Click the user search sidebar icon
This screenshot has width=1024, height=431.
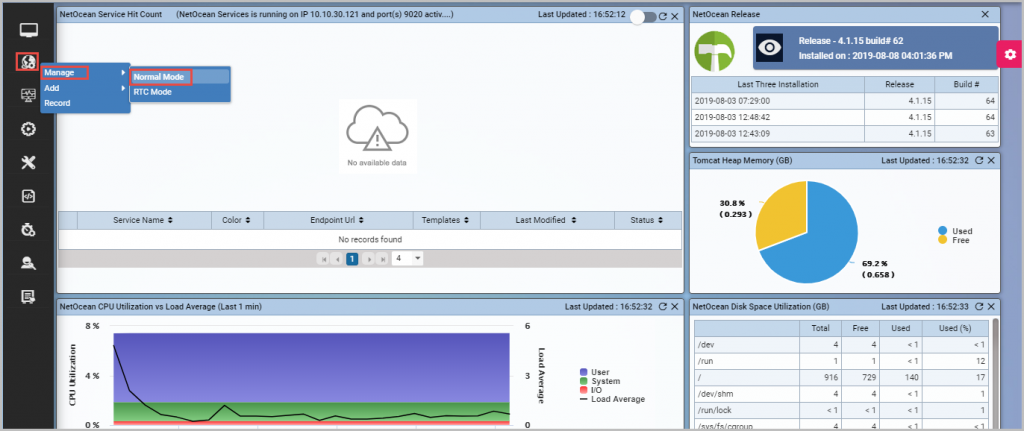[28, 263]
